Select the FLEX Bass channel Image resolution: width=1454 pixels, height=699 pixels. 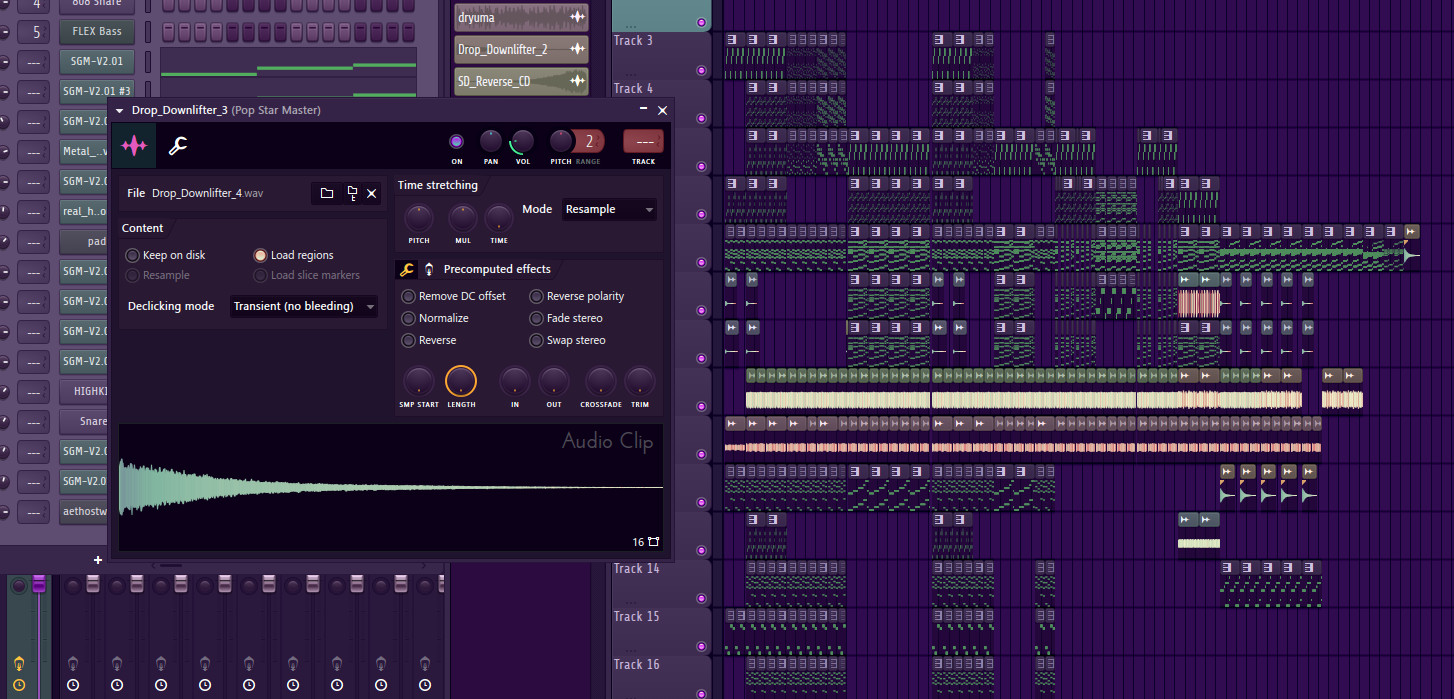coord(95,31)
